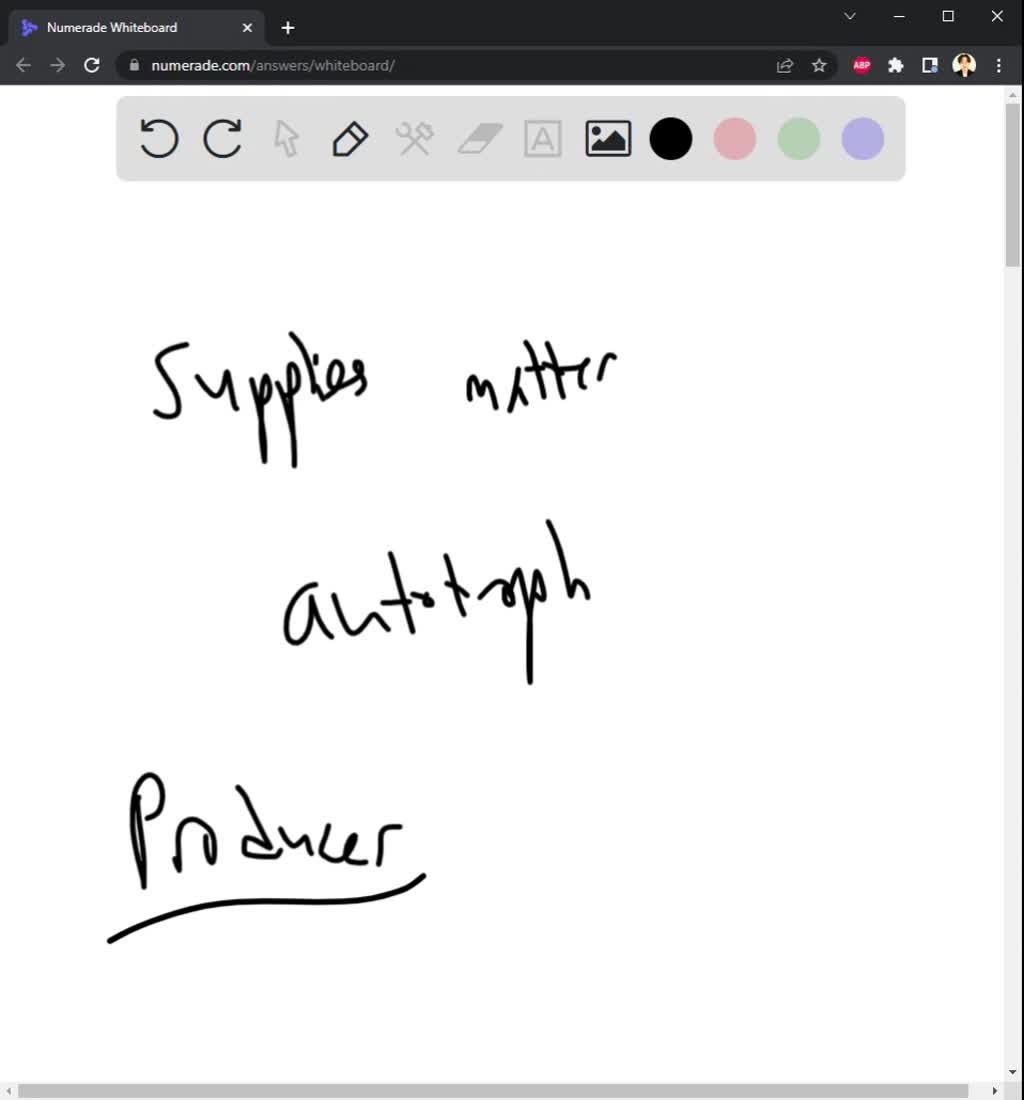Toggle Adblock Plus via its ABP icon
The height and width of the screenshot is (1100, 1024).
pos(861,64)
